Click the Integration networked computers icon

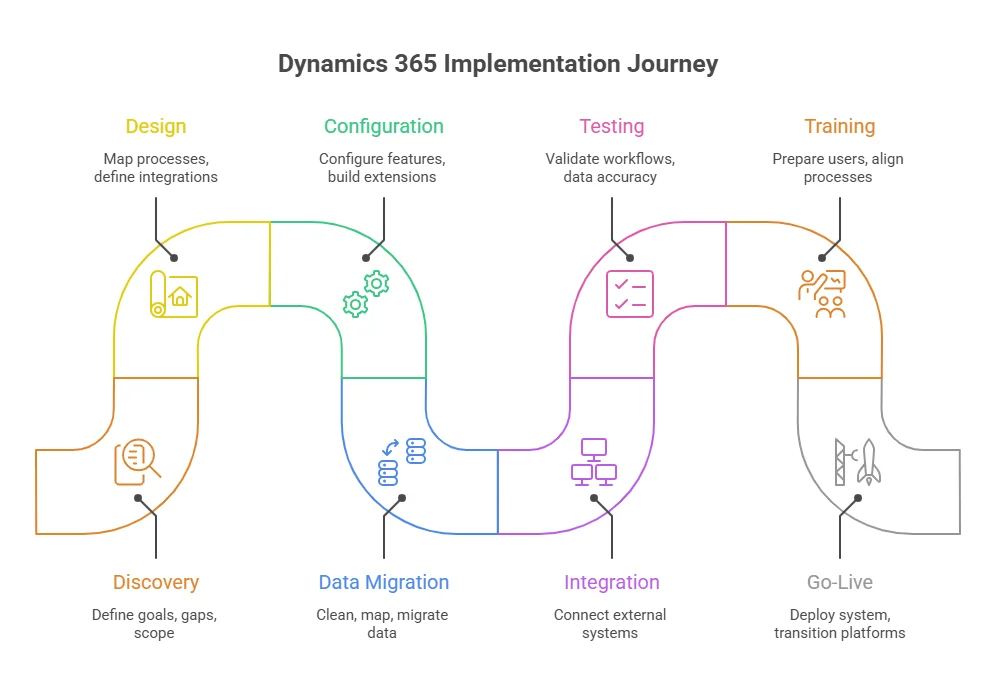(594, 462)
